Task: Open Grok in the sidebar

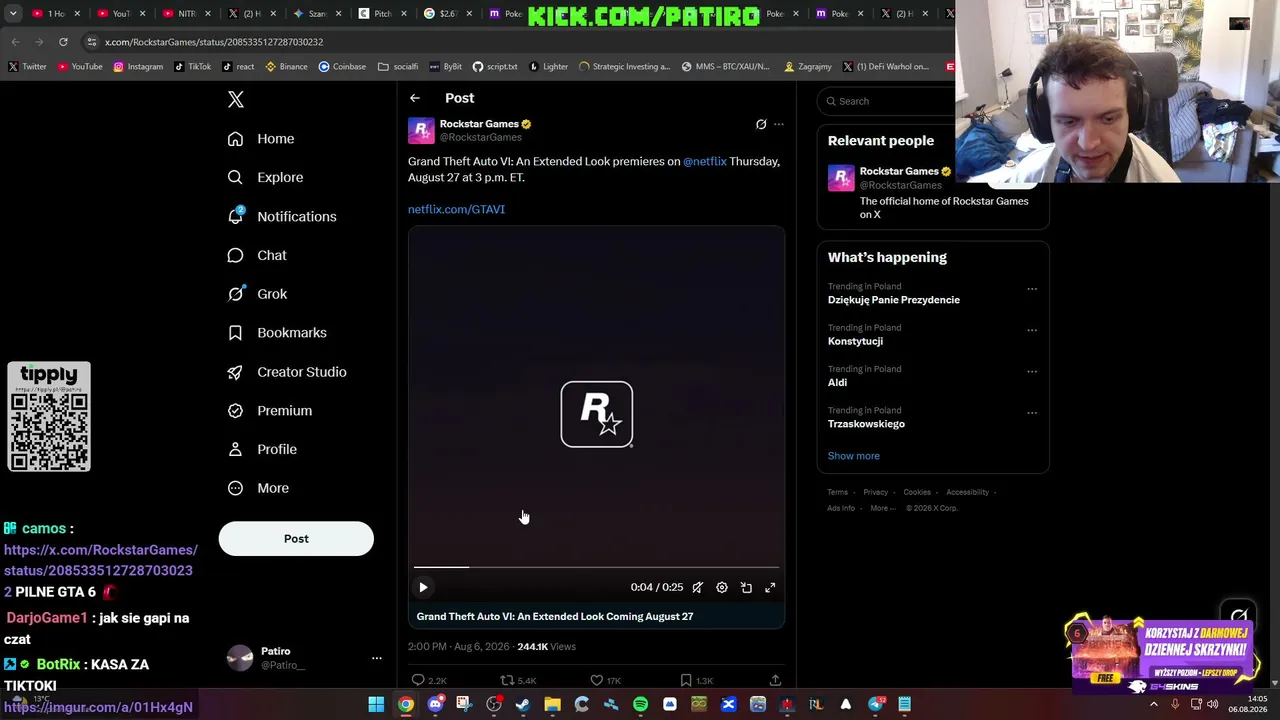Action: click(x=257, y=294)
